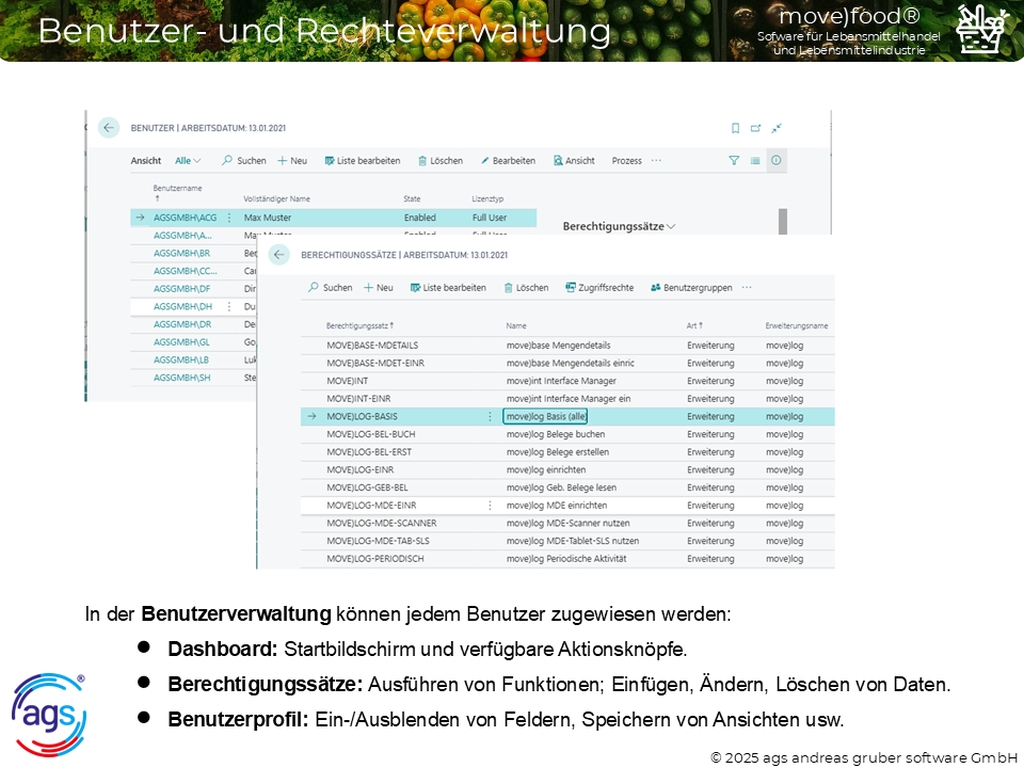
Task: Click Suchen in Berechtigungssätze toolbar
Action: coord(330,287)
